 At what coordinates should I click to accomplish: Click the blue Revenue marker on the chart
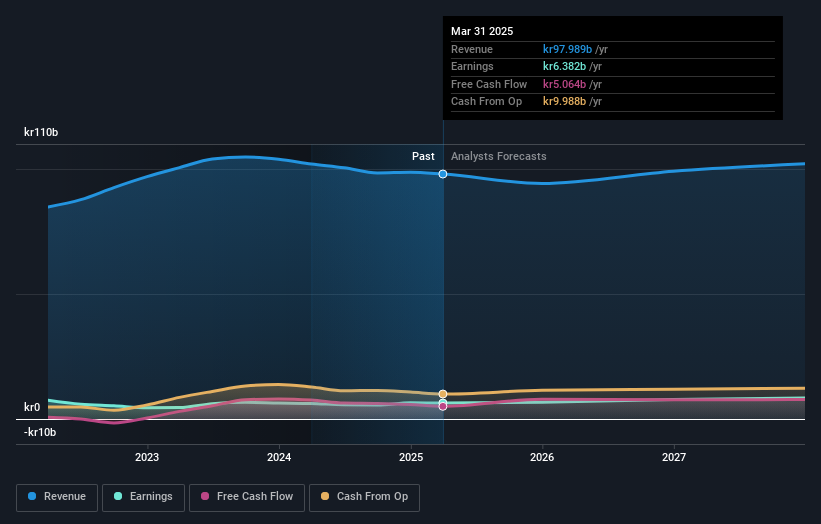click(443, 174)
